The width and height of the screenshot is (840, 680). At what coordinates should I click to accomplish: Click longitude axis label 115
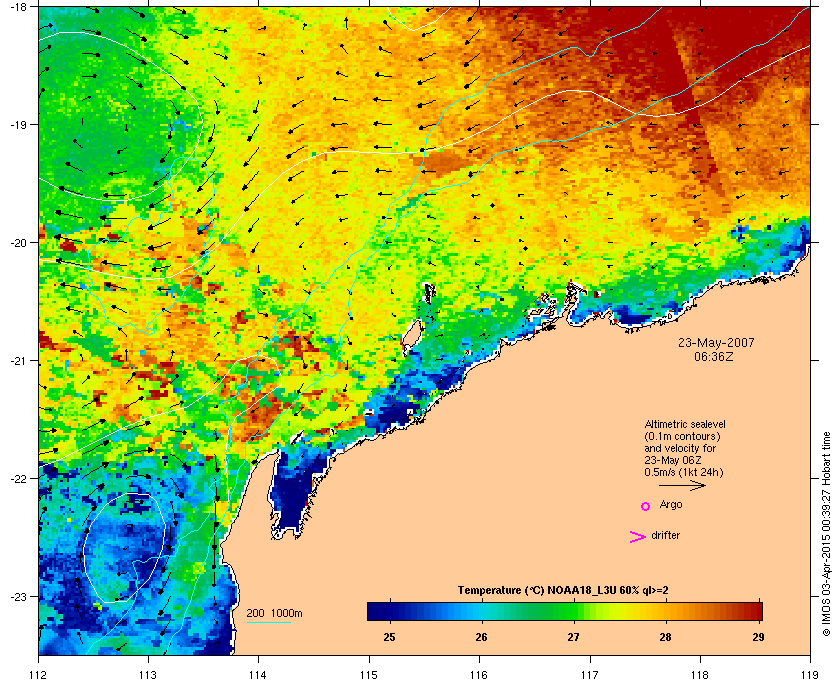[369, 674]
